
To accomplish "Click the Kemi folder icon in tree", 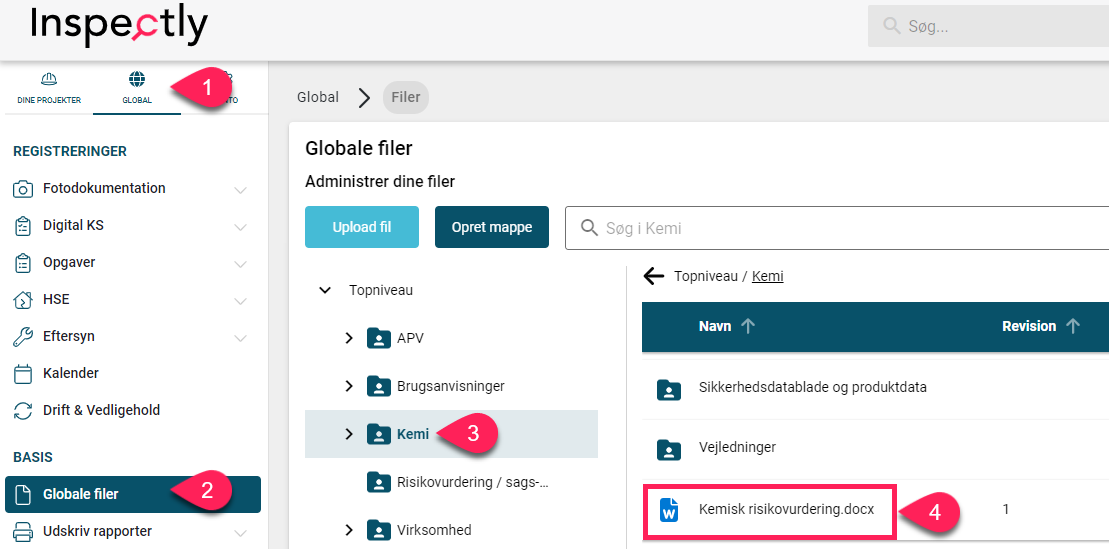I will pos(379,434).
